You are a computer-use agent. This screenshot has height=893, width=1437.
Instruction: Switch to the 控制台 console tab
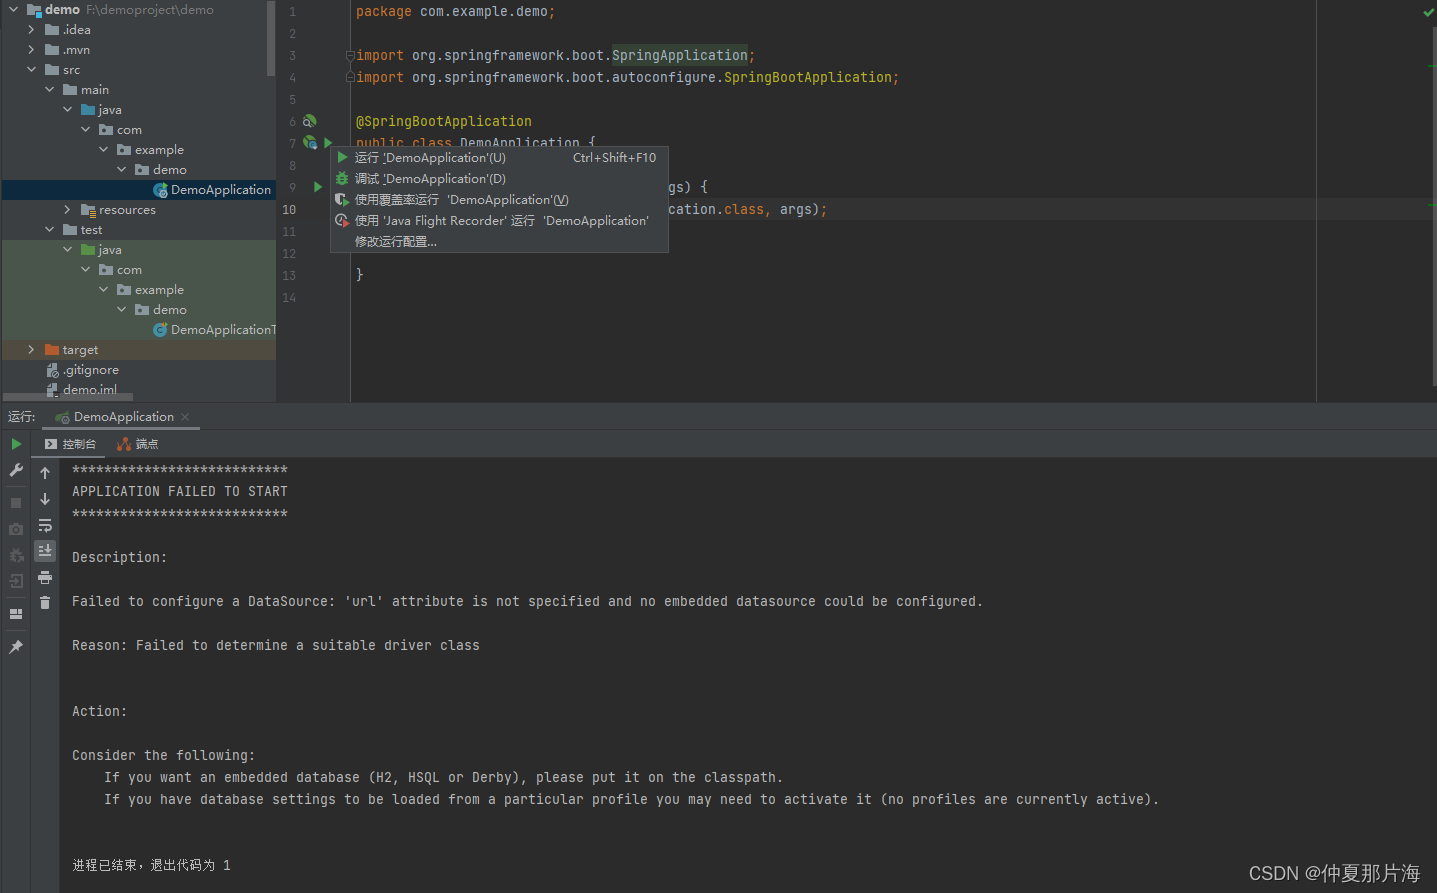pos(71,444)
